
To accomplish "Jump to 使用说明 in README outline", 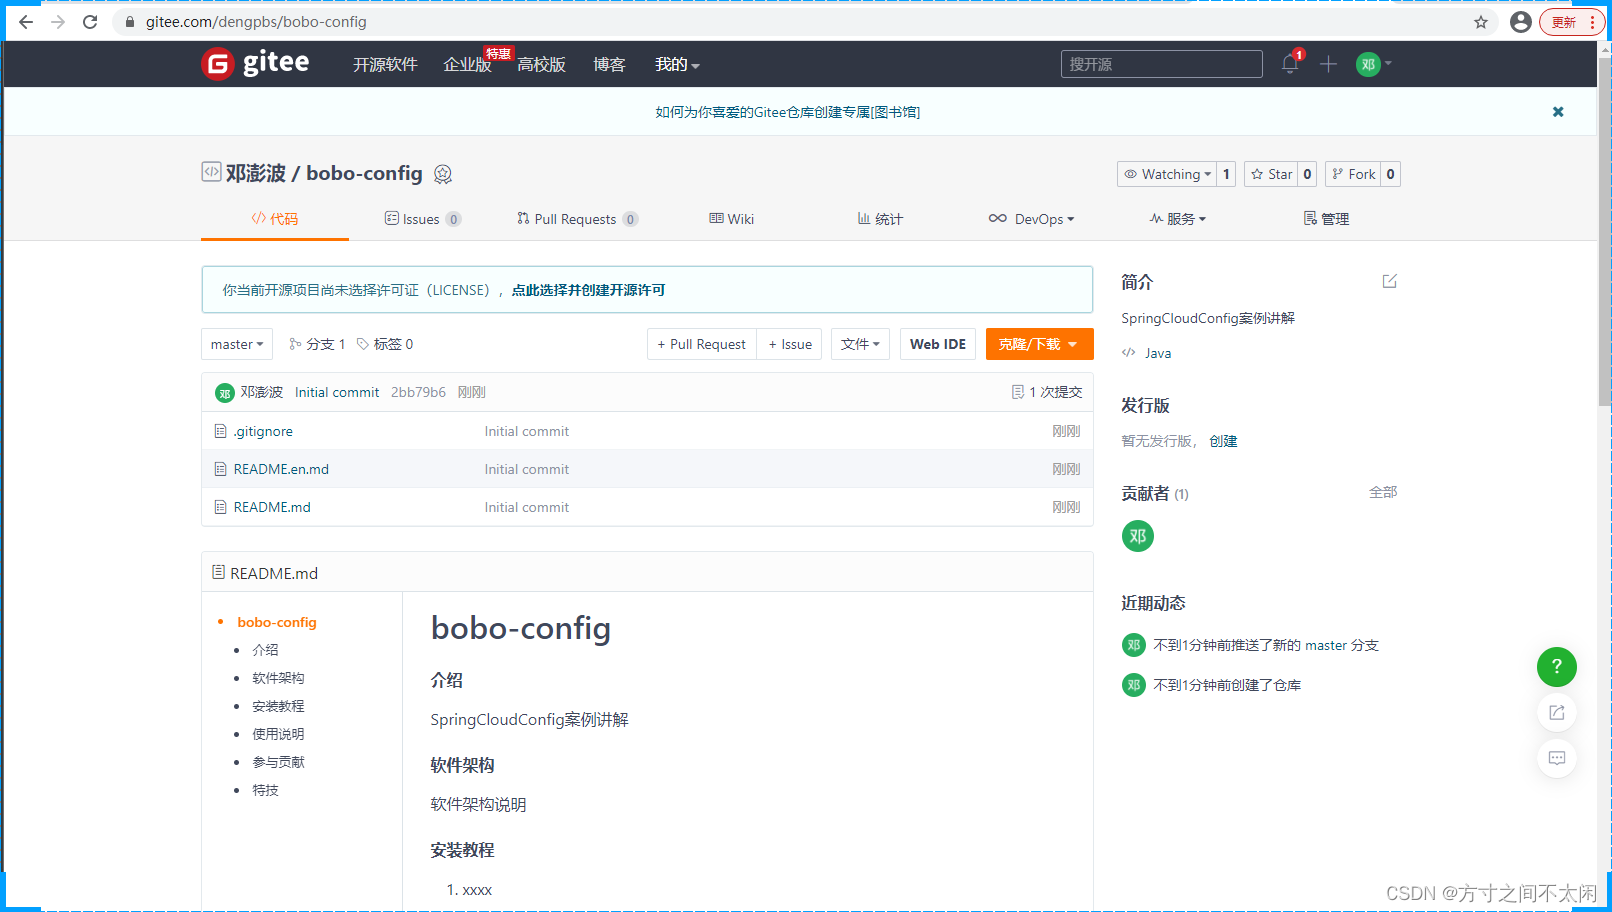I will [x=278, y=734].
